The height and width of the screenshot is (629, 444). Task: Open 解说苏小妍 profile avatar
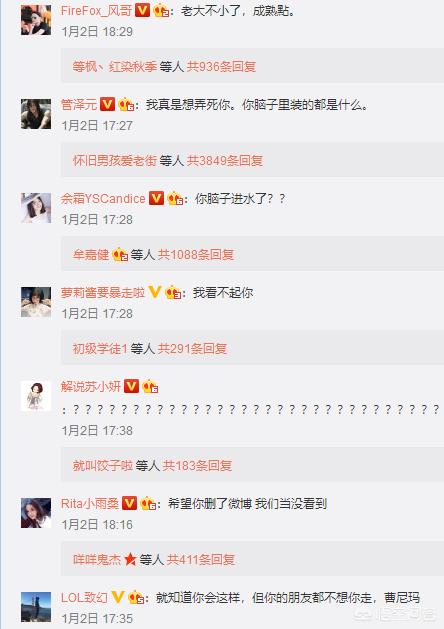(x=36, y=396)
